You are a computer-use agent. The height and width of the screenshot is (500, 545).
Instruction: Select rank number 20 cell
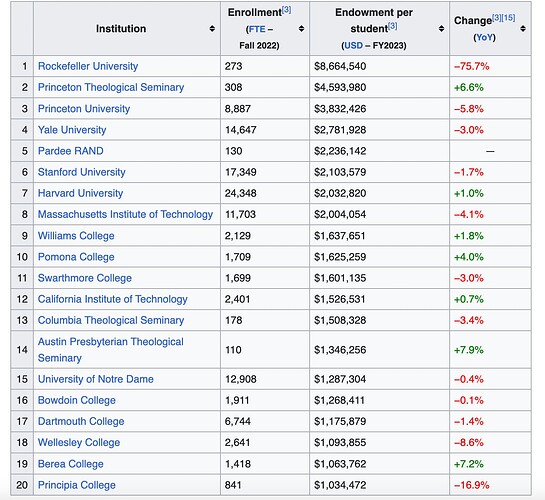point(22,485)
